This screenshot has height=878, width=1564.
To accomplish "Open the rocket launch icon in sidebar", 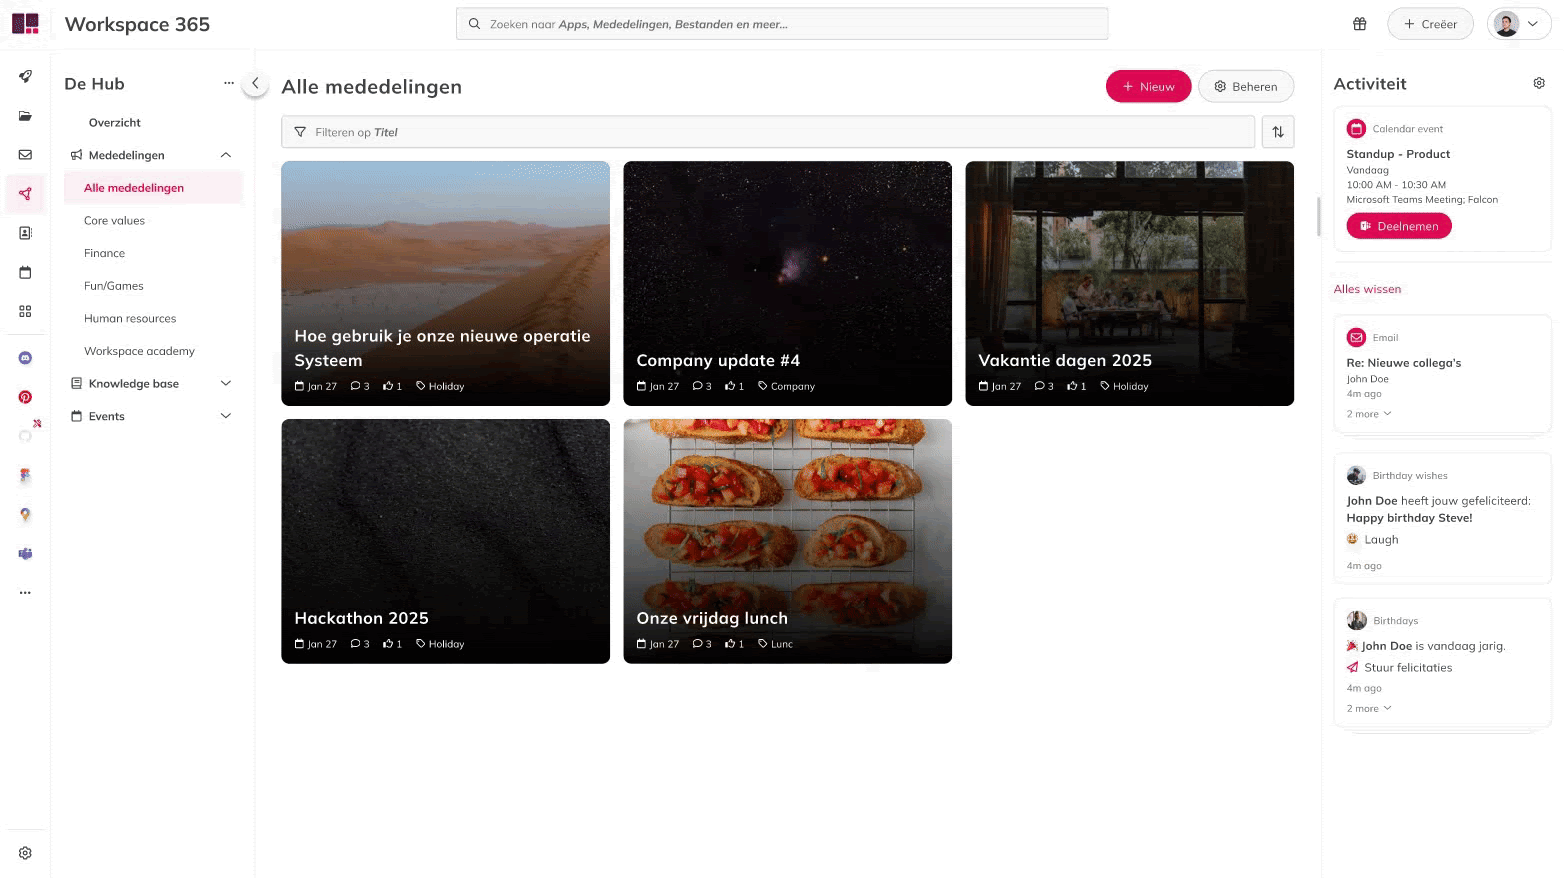I will tap(25, 76).
